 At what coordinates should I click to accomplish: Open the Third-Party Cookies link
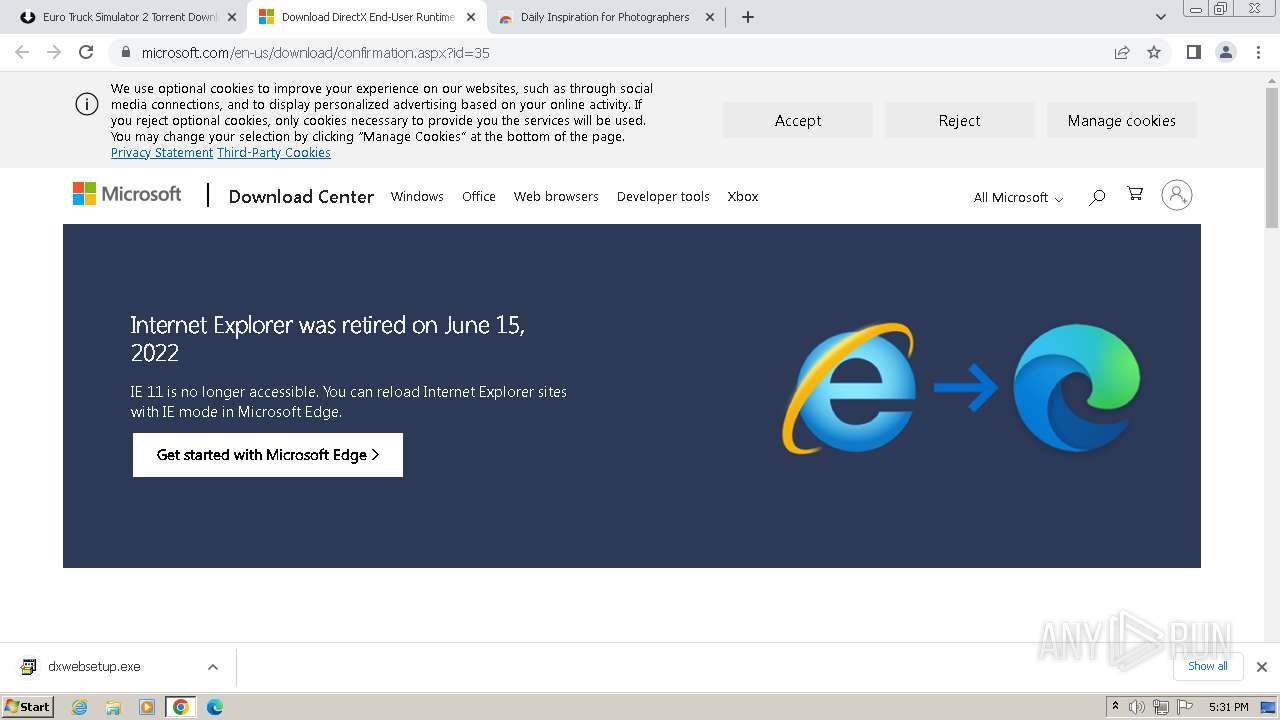coord(274,153)
